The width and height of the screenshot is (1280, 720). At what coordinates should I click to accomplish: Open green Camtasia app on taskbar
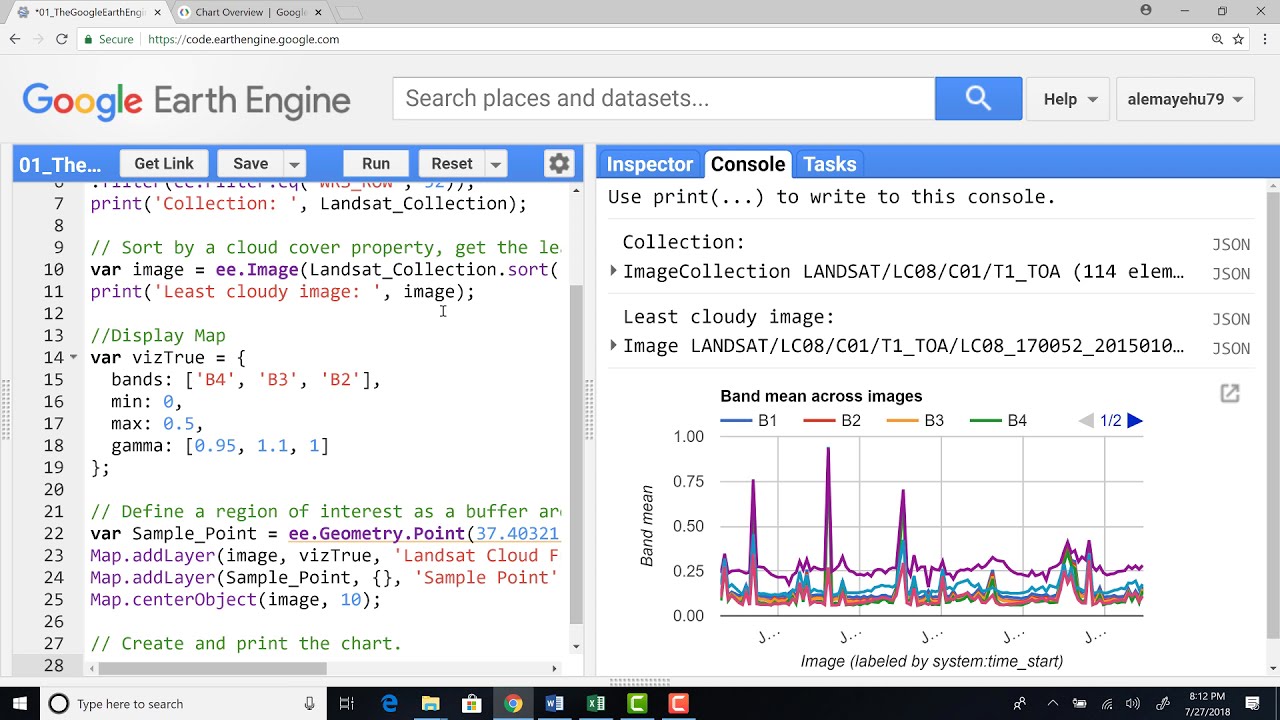click(637, 703)
